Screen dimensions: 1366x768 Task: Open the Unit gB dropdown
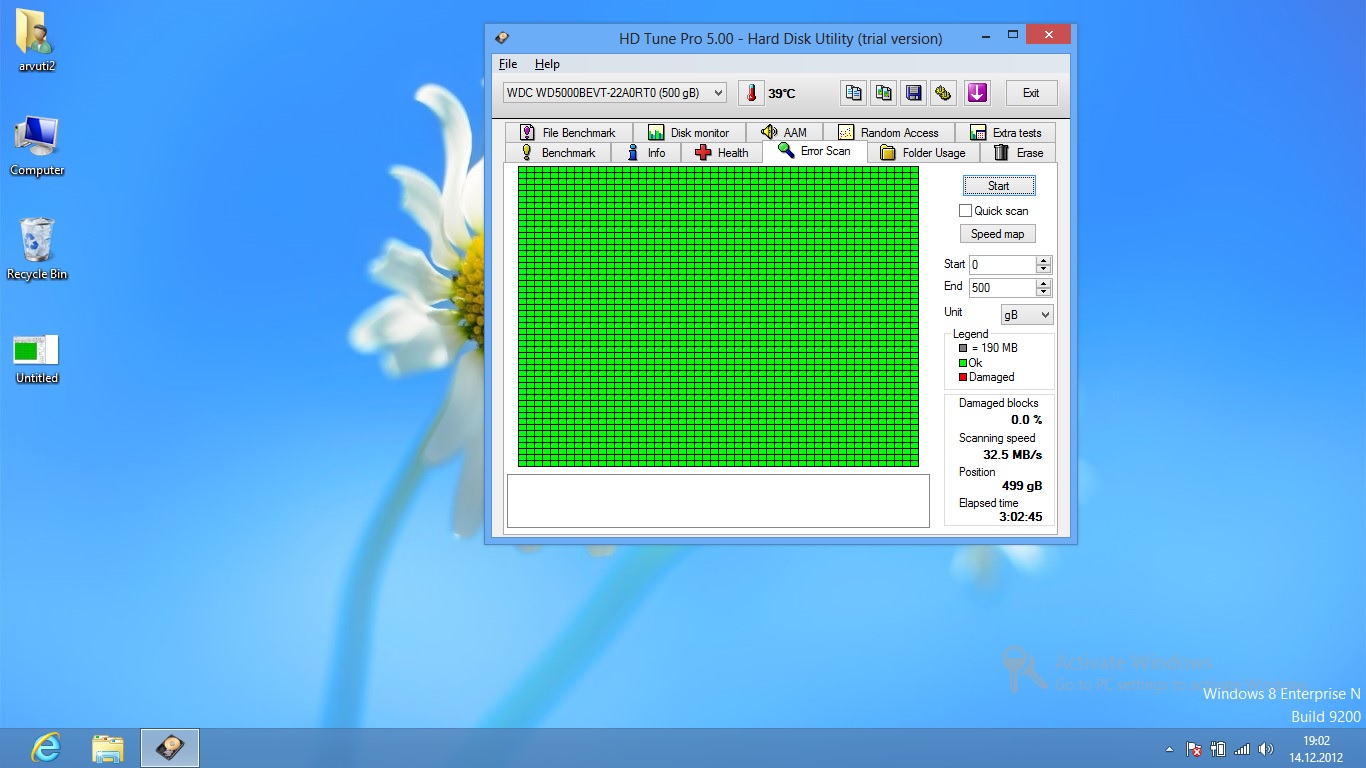[x=1027, y=315]
